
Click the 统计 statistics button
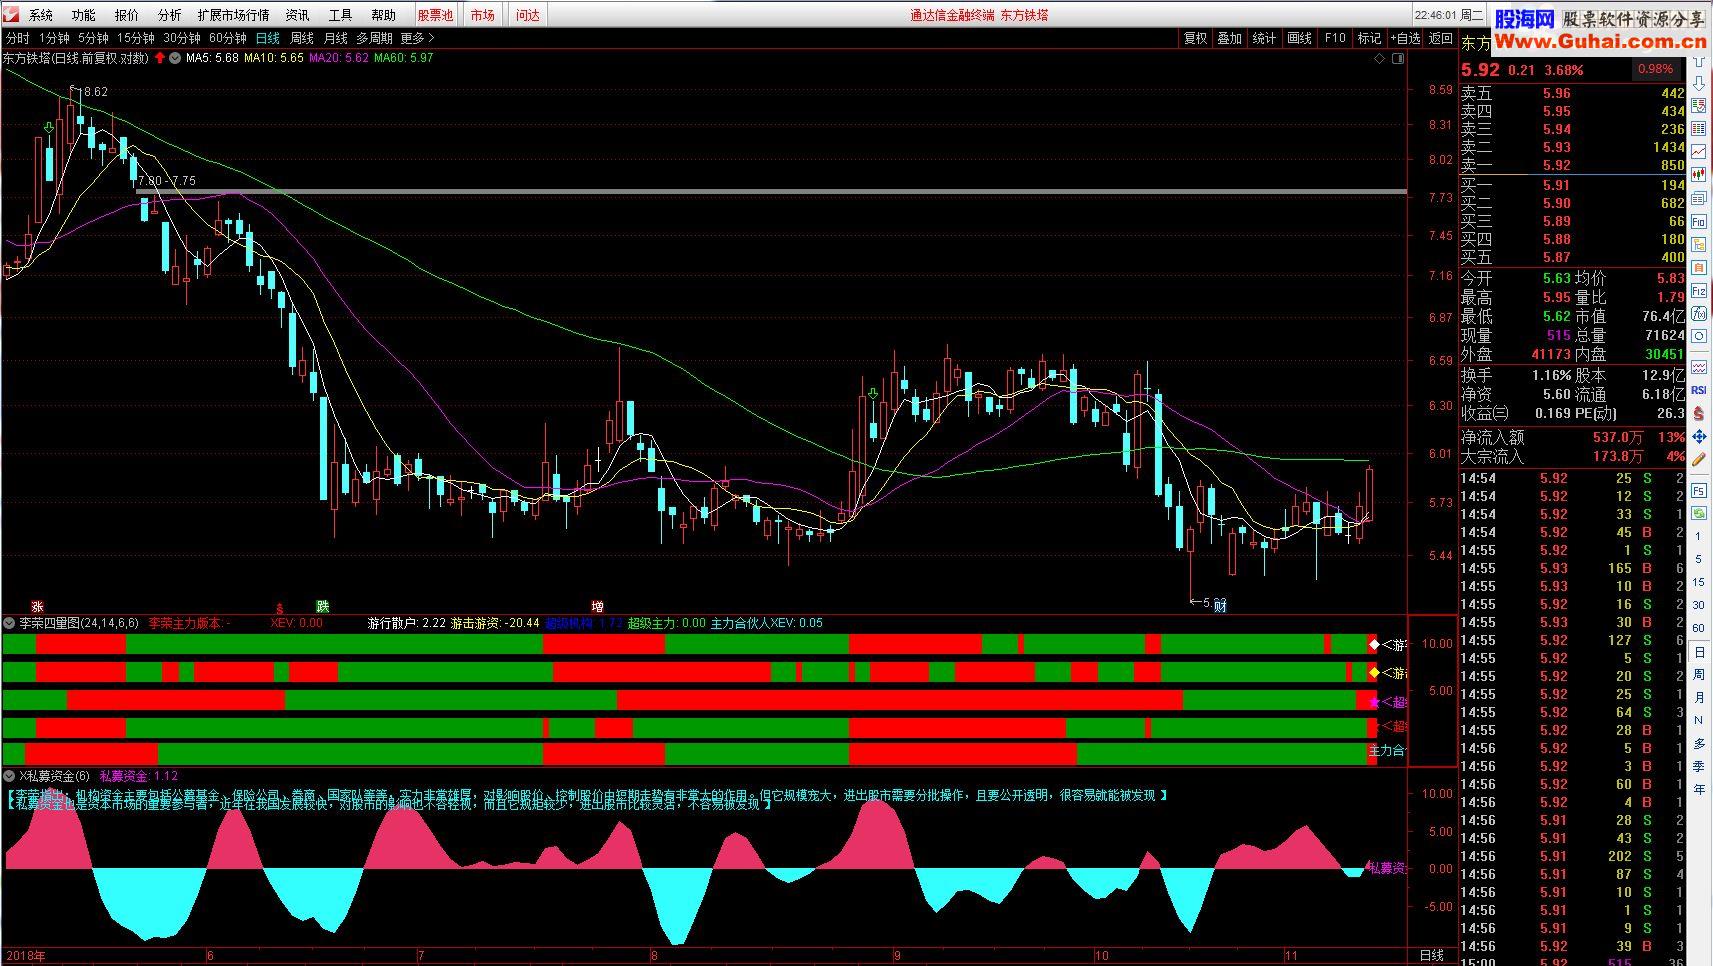tap(1265, 38)
